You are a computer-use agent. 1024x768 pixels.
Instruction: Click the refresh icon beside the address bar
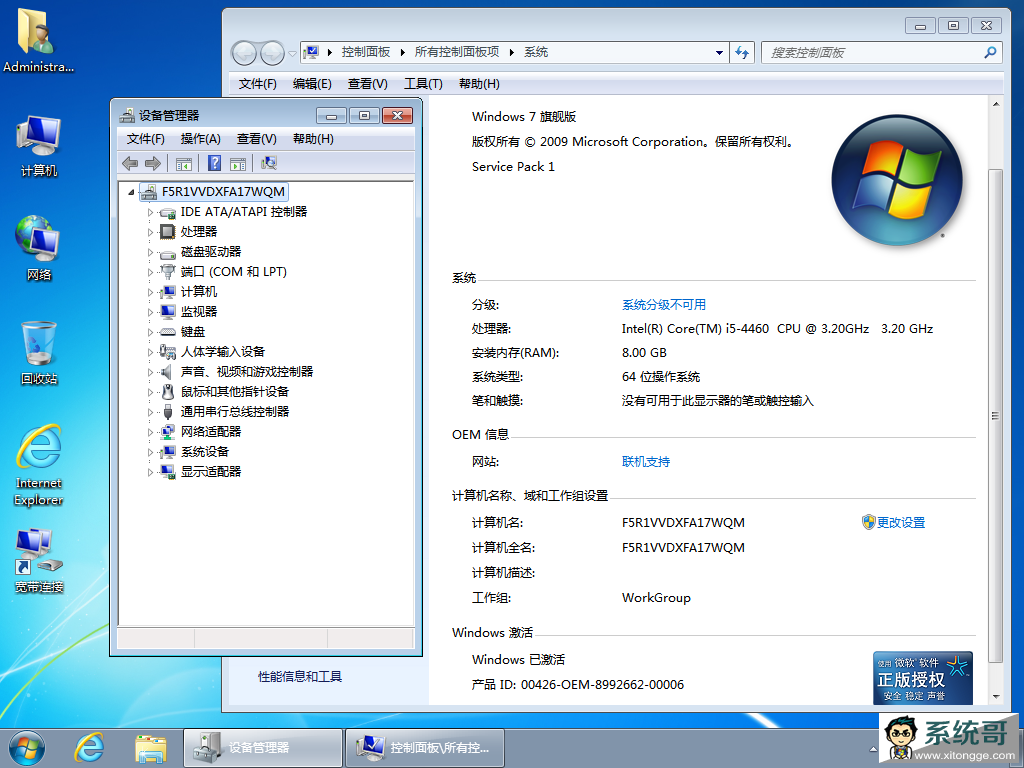coord(742,52)
